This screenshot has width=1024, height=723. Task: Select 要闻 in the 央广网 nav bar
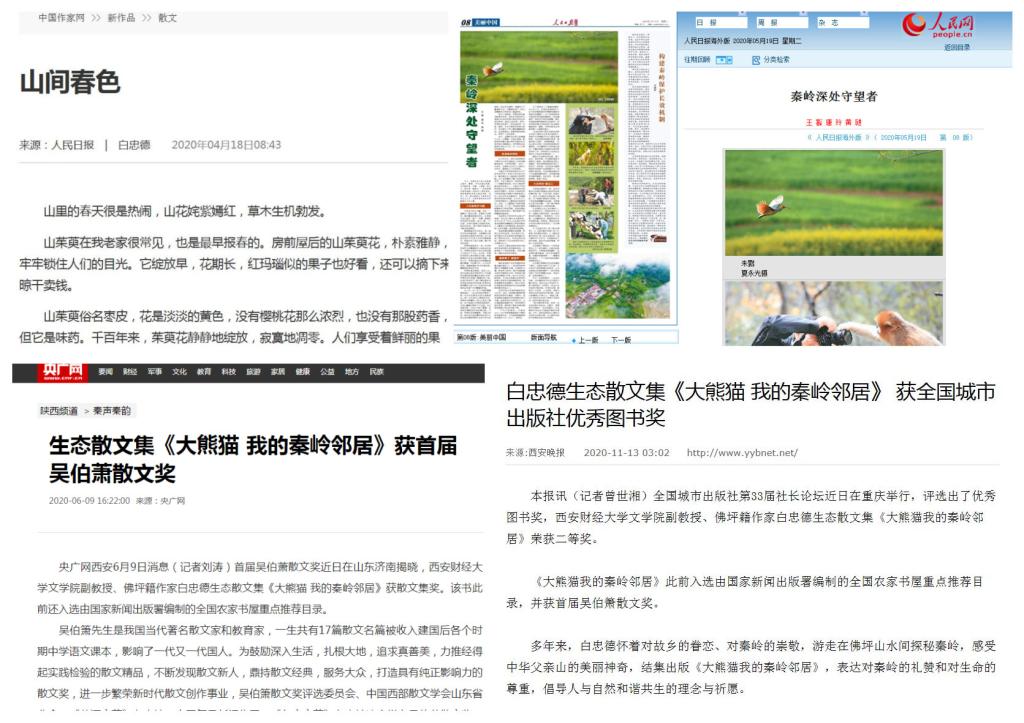coord(105,372)
